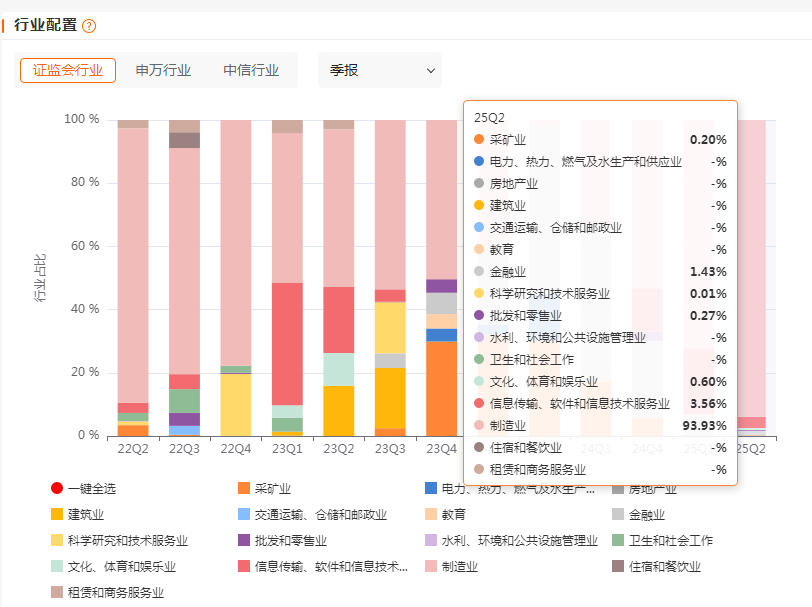Click the 采矿业 0.20% tooltip row
Image resolution: width=812 pixels, height=607 pixels.
[x=600, y=139]
